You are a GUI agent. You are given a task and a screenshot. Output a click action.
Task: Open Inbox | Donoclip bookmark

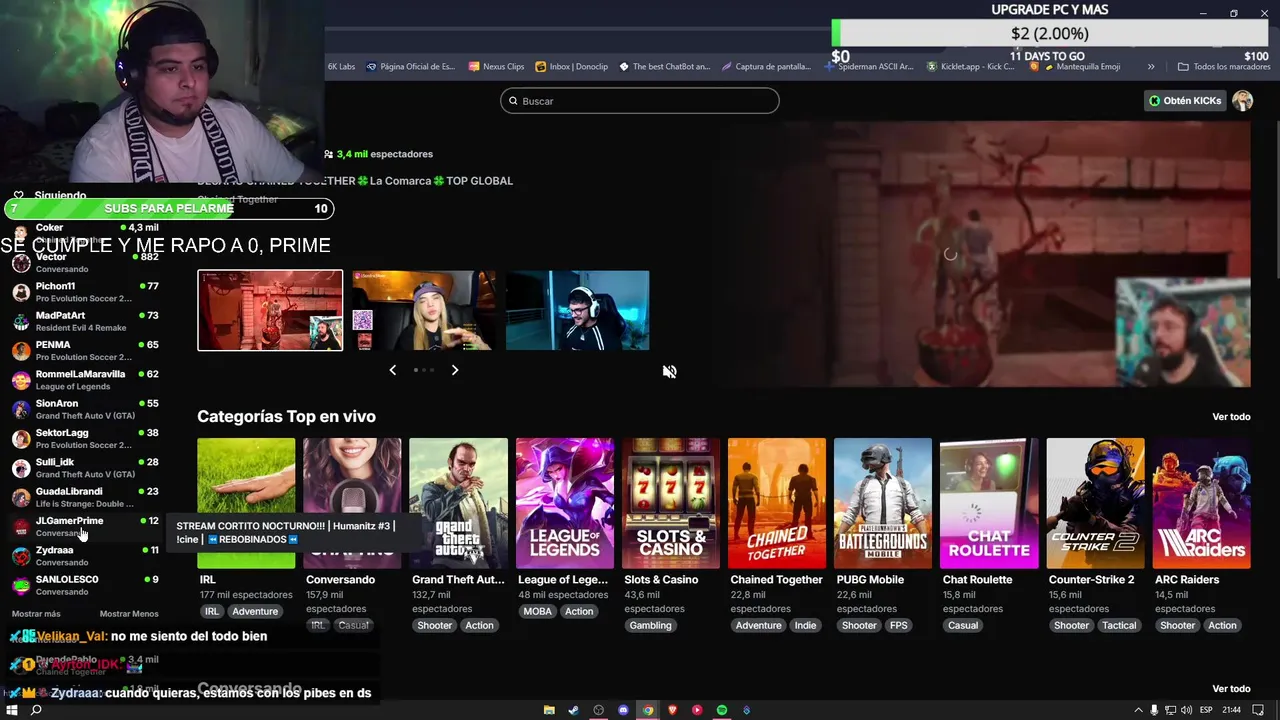pos(571,67)
